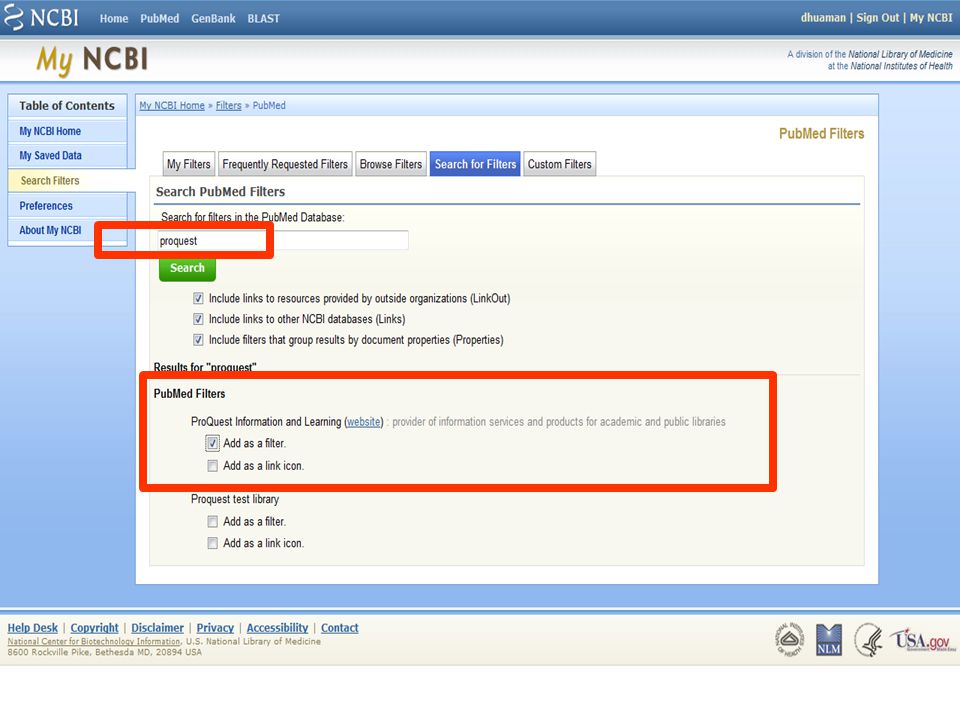Click My NCBI Home breadcrumb link
Screen dimensions: 960x720
(x=172, y=105)
